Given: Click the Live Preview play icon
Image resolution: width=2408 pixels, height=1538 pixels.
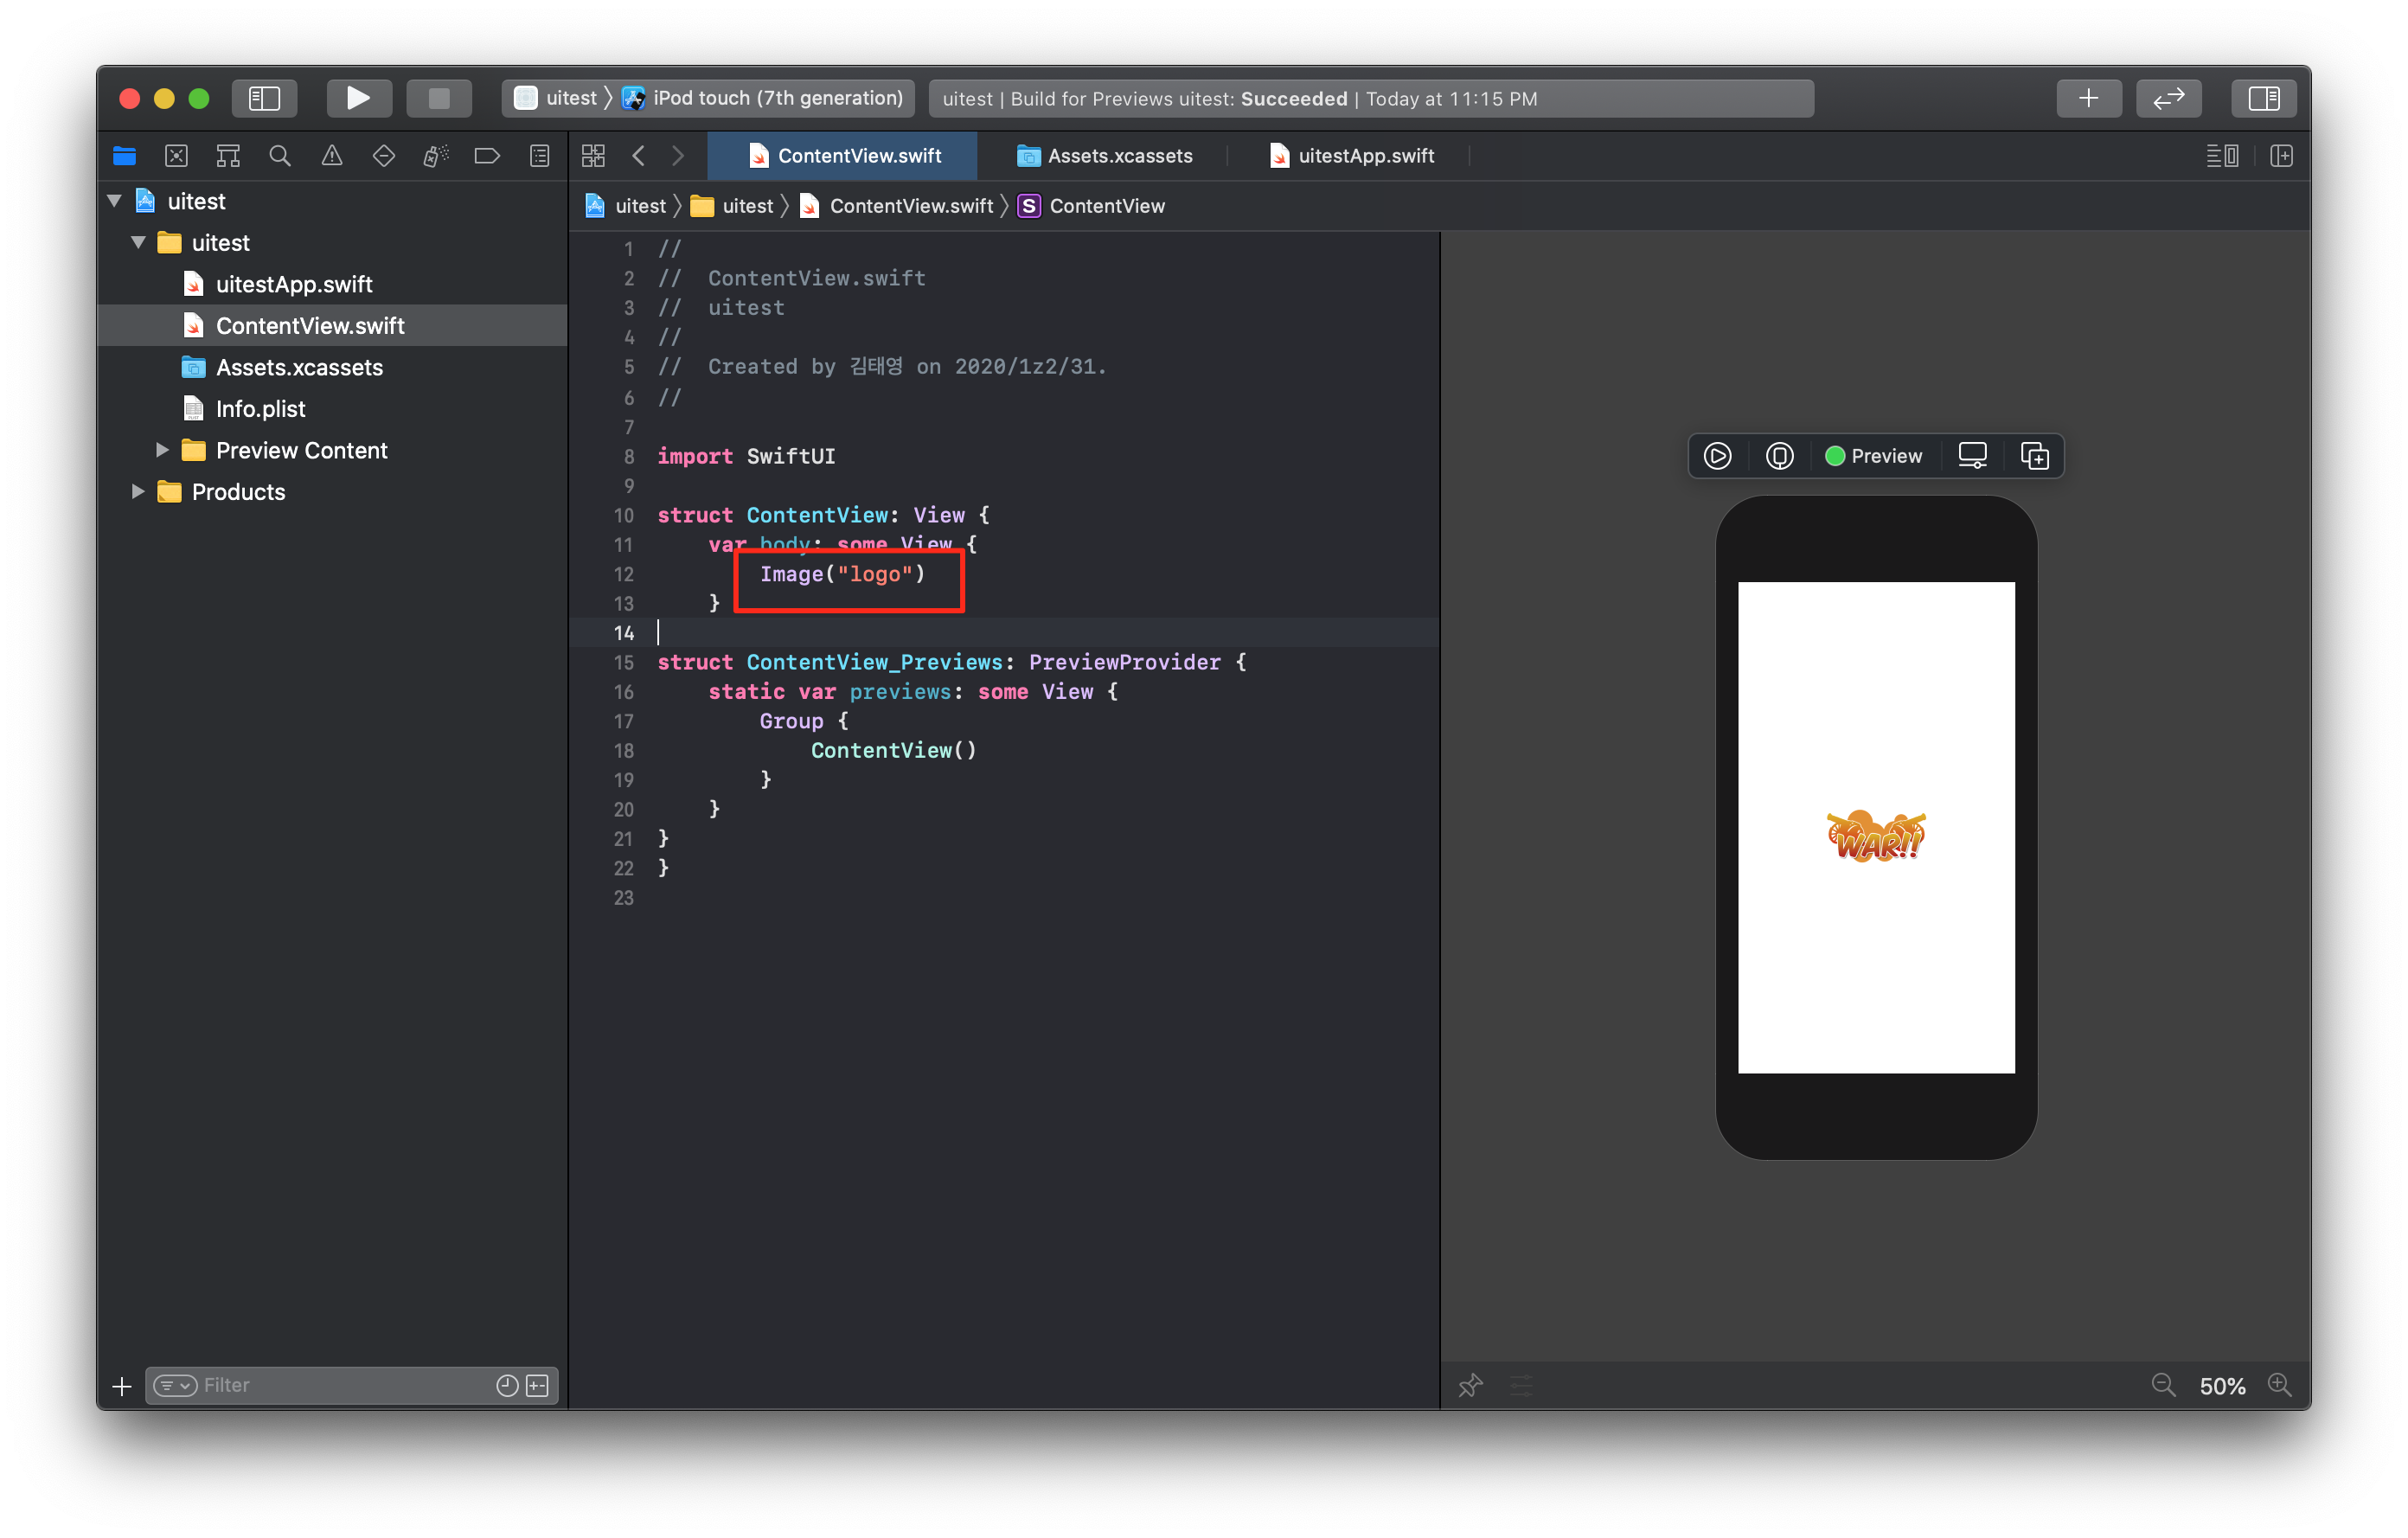Looking at the screenshot, I should (x=1717, y=456).
